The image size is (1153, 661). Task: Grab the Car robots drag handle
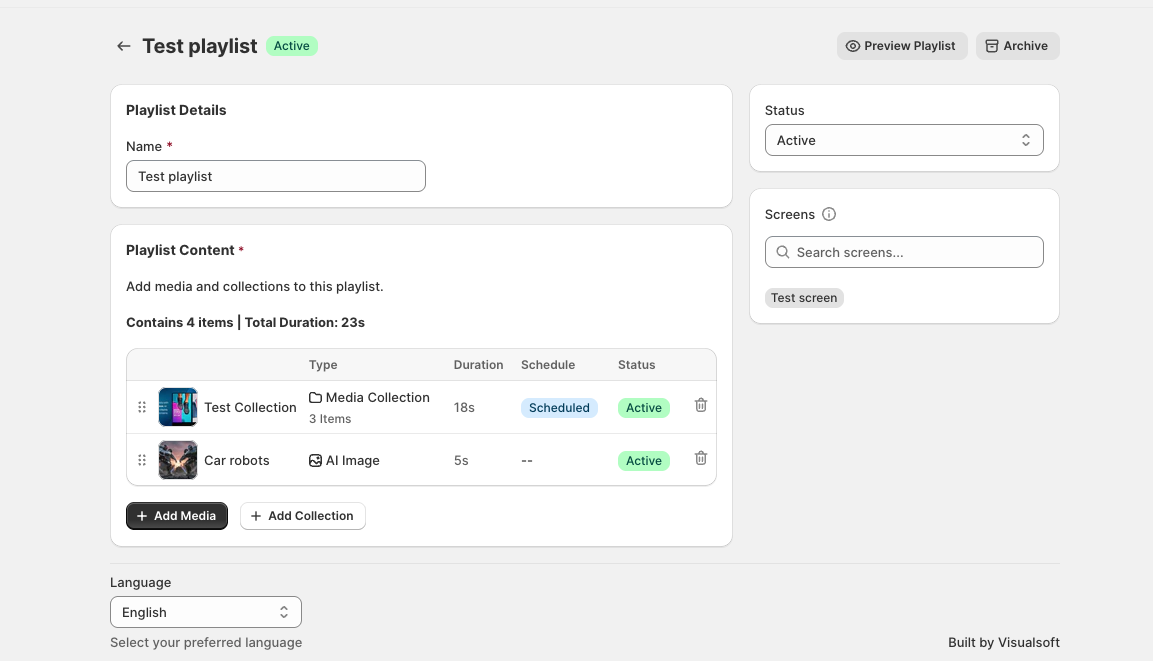(142, 460)
